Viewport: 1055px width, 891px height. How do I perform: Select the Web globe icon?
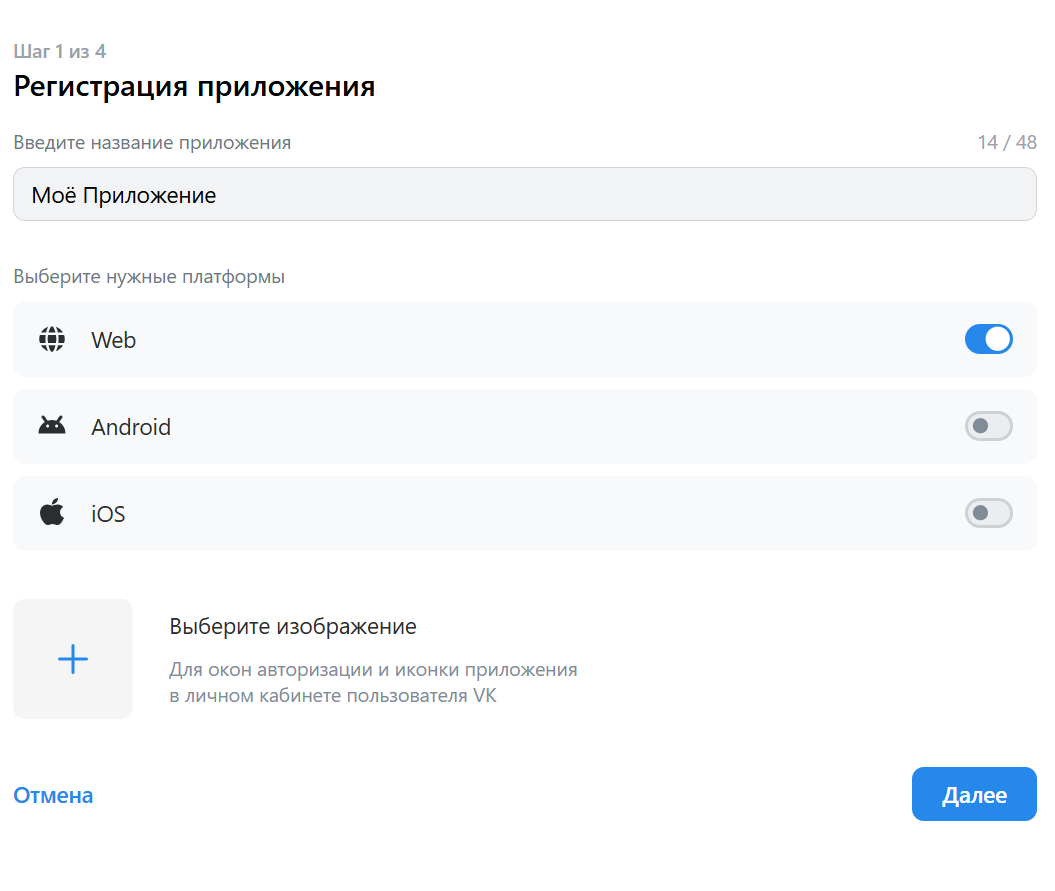[x=51, y=339]
